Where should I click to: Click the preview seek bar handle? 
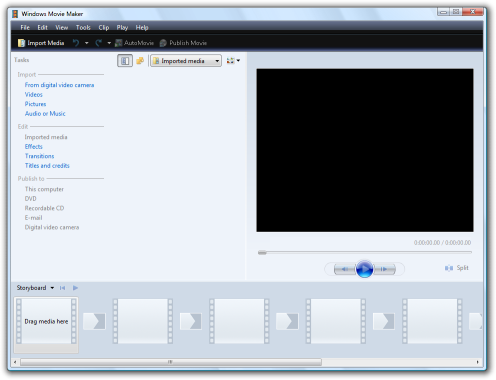tap(262, 253)
